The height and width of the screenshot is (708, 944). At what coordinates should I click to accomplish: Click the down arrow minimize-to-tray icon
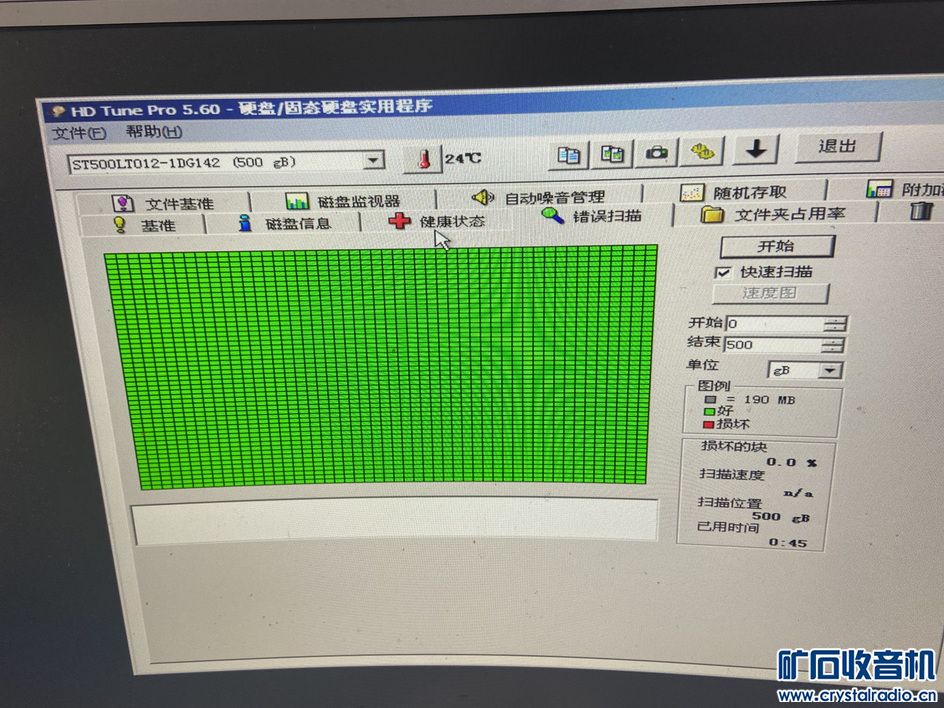[756, 149]
